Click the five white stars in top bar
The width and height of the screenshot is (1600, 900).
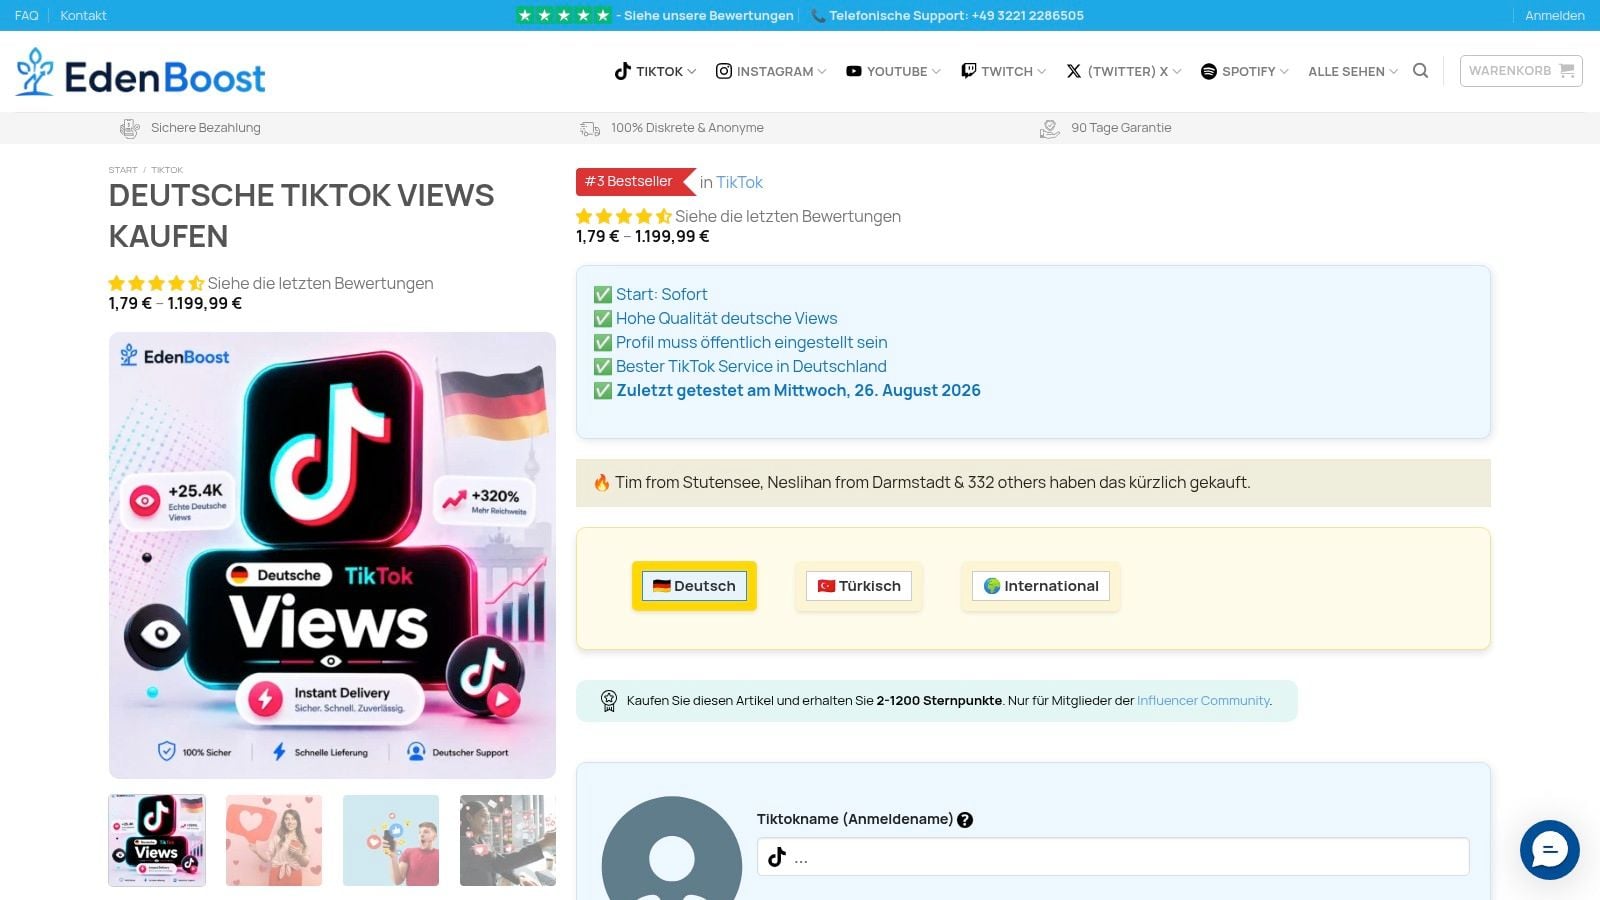pyautogui.click(x=563, y=15)
